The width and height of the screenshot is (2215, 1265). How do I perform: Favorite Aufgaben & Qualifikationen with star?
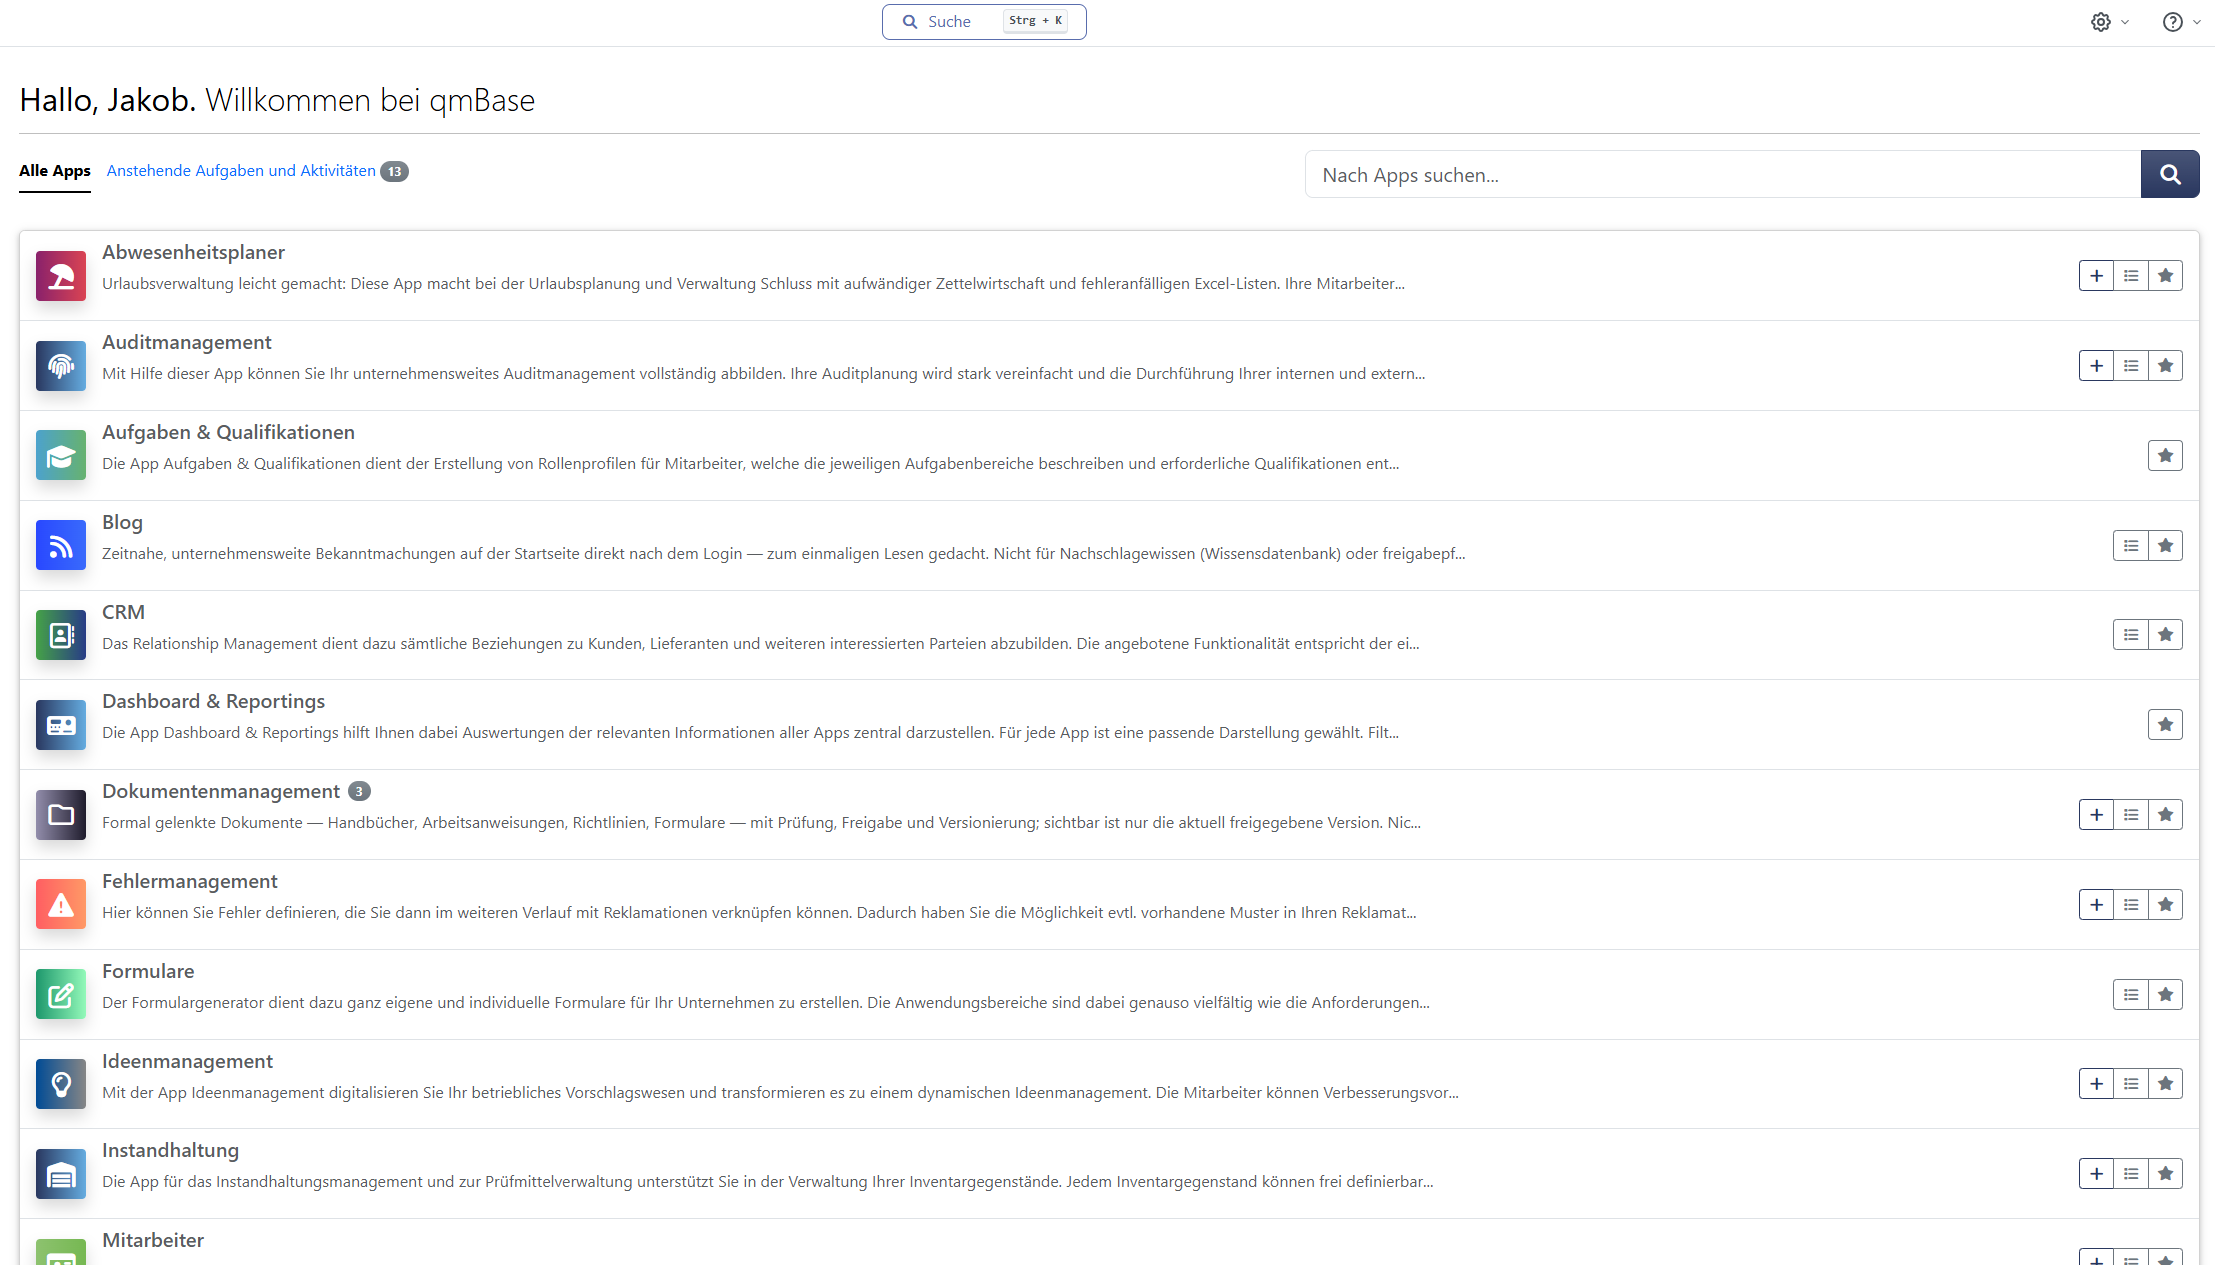coord(2165,456)
